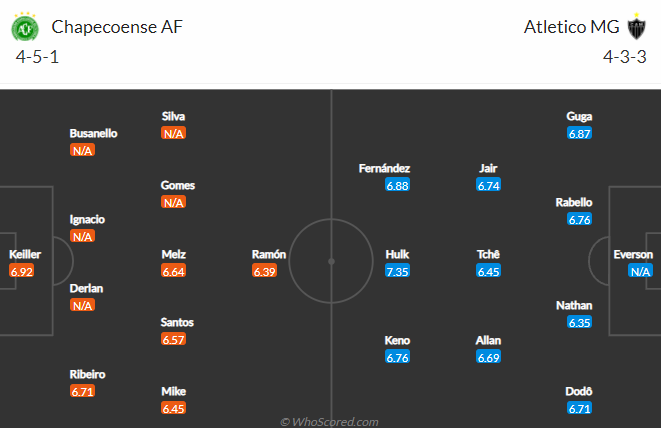
Task: Click Dodô's 6.71 rating badge
Action: coord(579,408)
